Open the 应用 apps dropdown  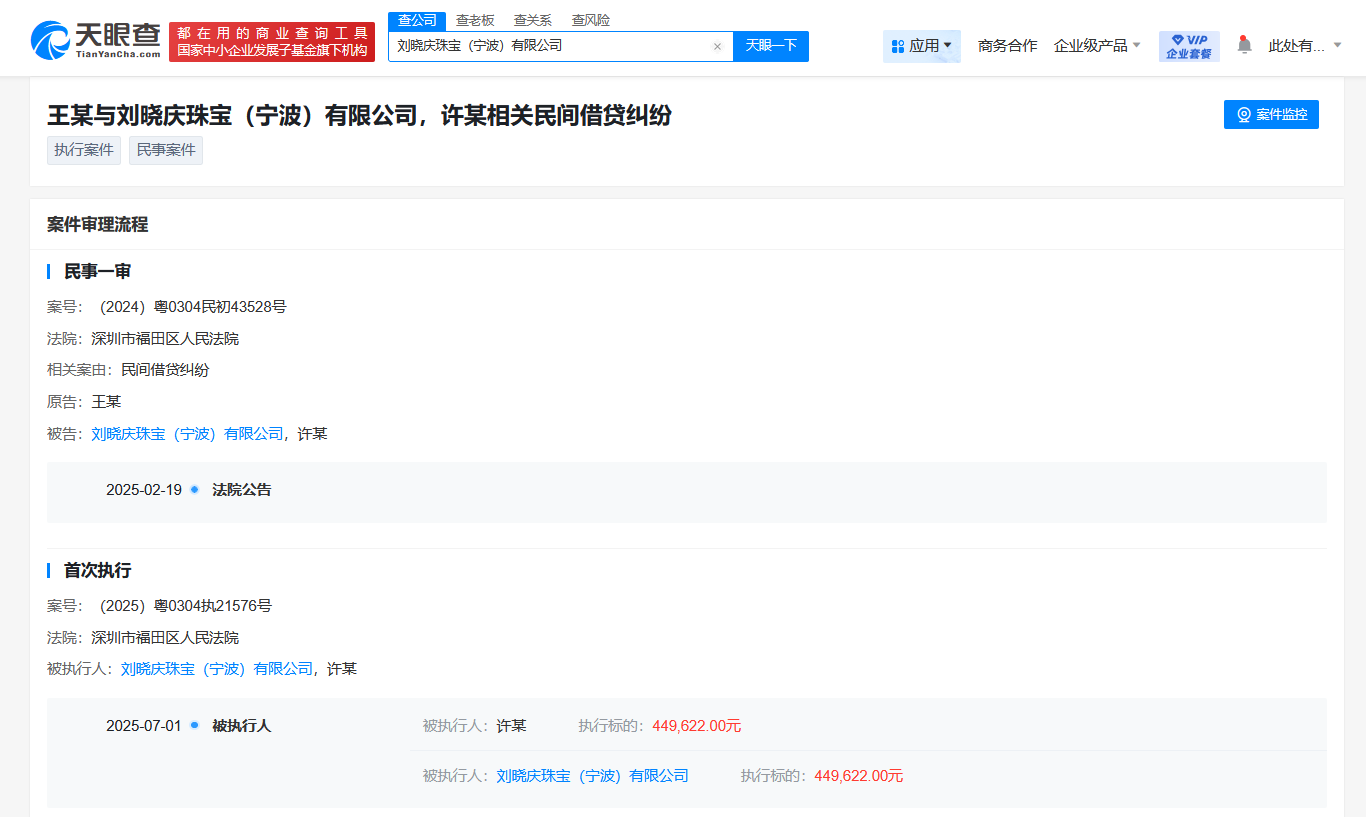click(921, 46)
